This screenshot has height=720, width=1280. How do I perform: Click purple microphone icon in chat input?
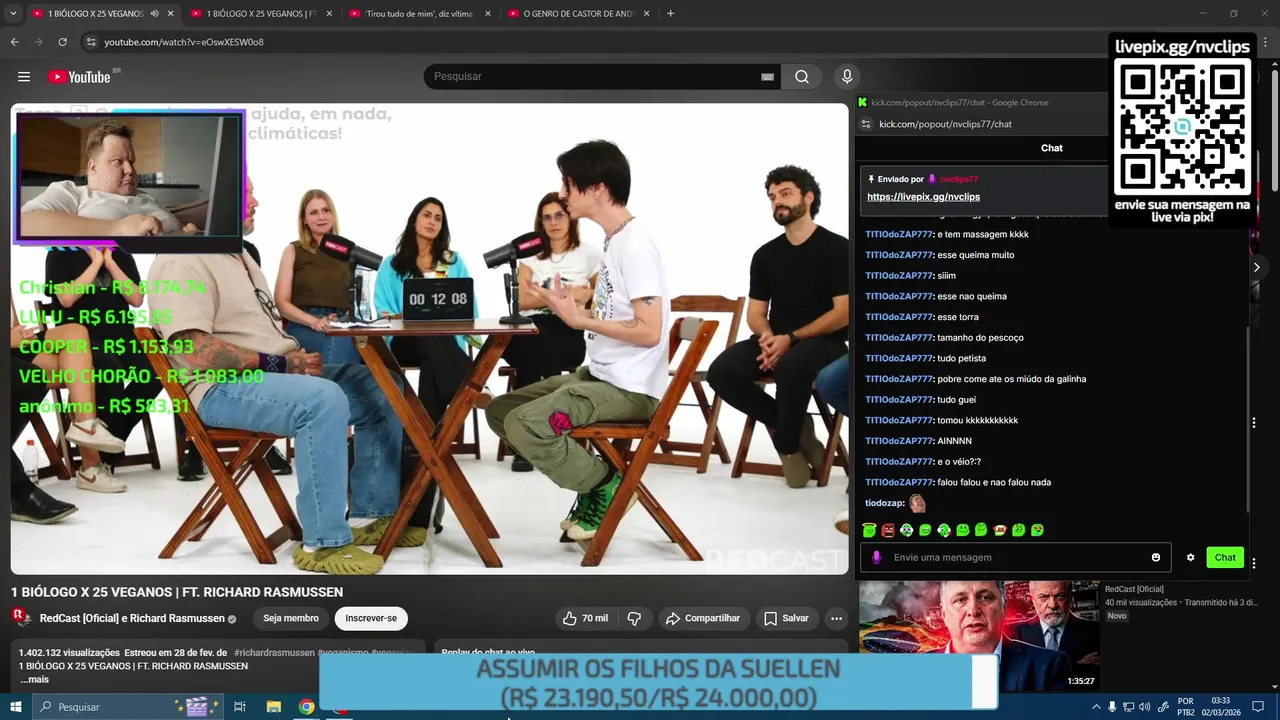pyautogui.click(x=876, y=557)
